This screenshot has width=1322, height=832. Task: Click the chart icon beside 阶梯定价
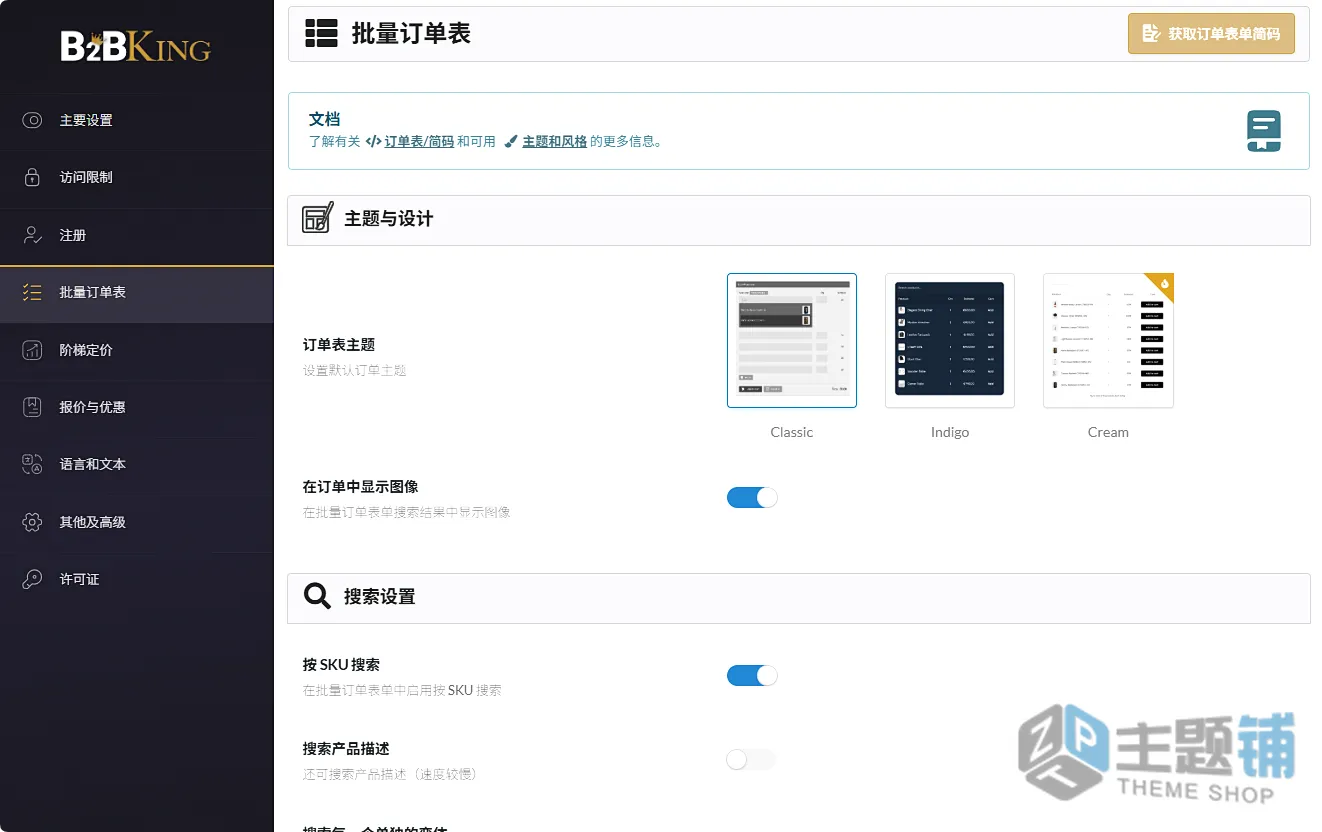(32, 350)
